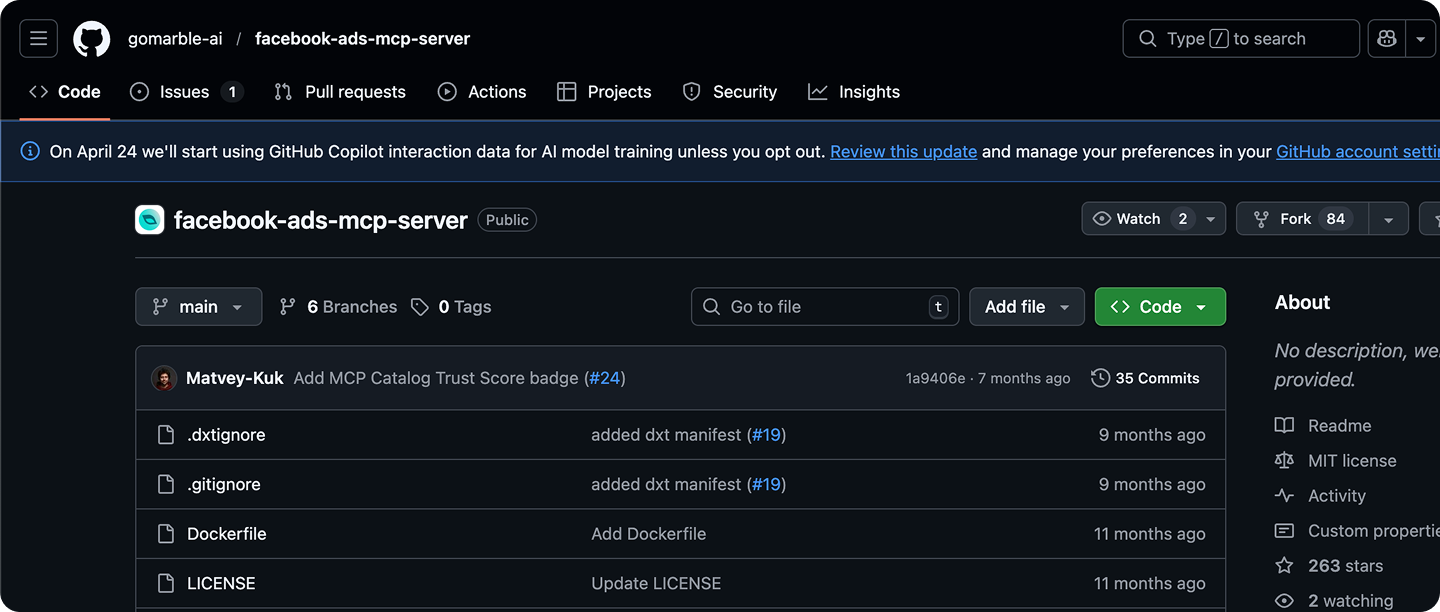Open the LICENSE file

click(x=221, y=583)
